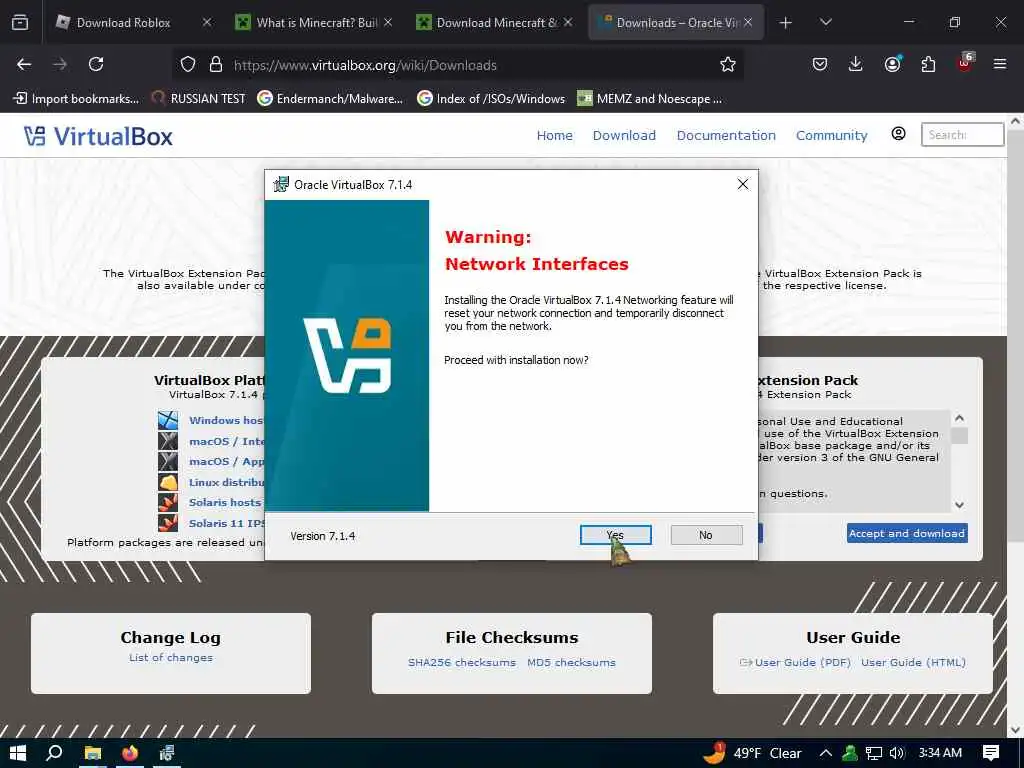Go back to previous page
This screenshot has height=768, width=1024.
(24, 64)
